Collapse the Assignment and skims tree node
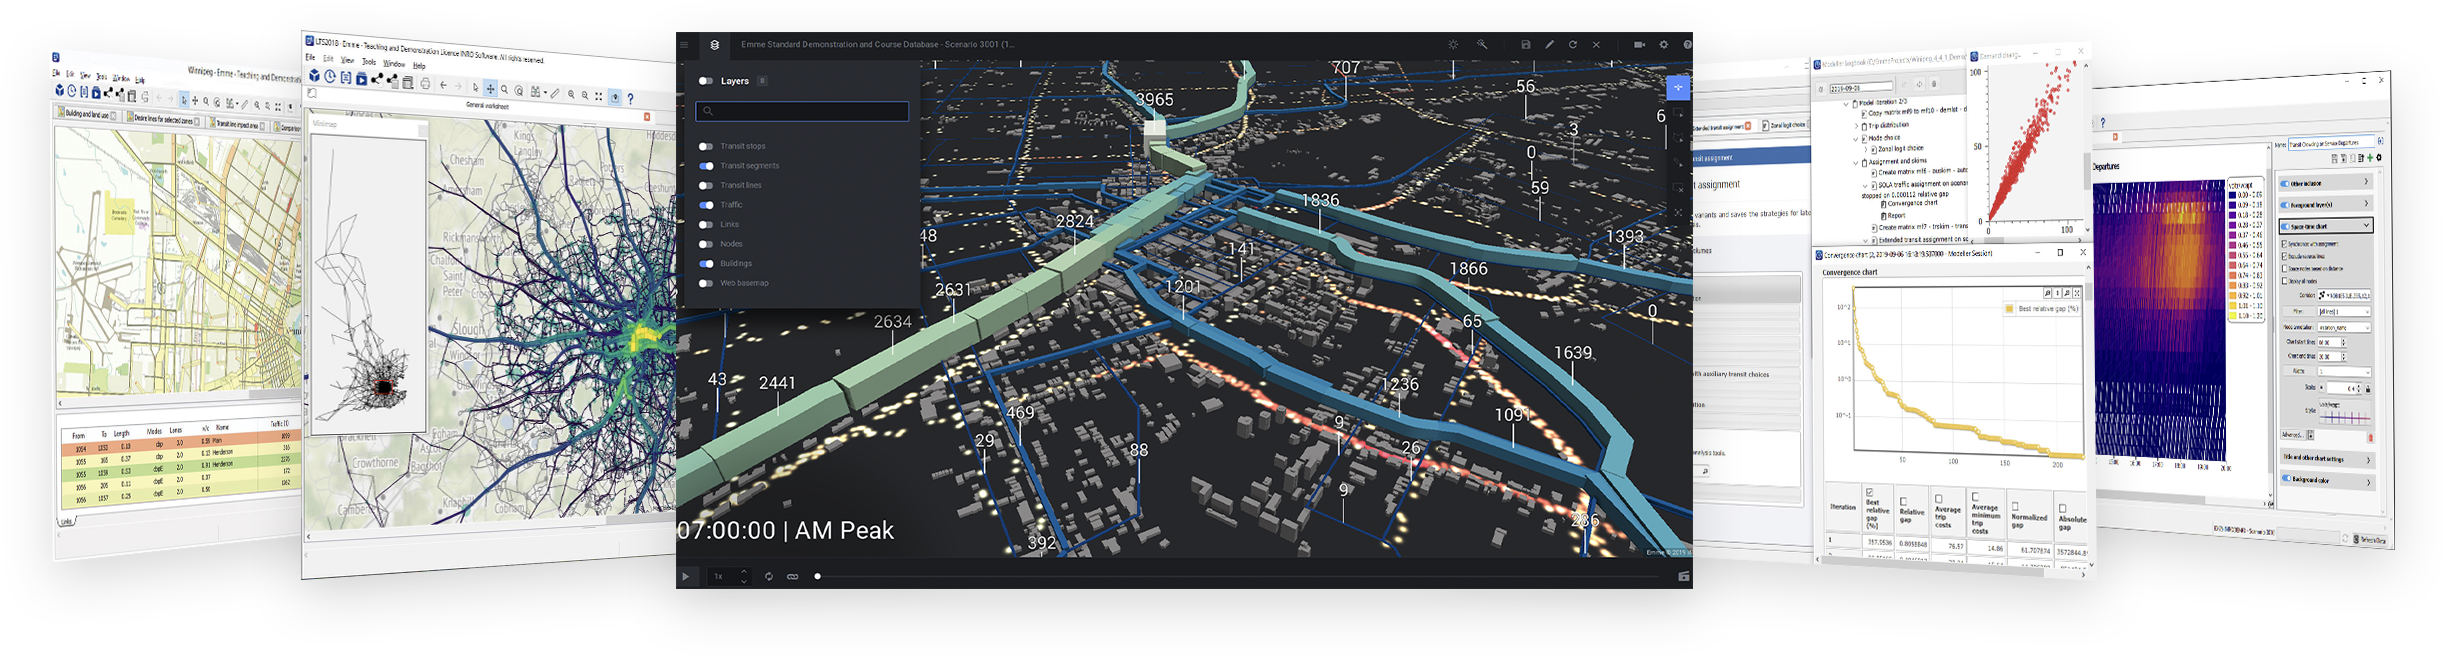The image size is (2444, 656). (1856, 161)
